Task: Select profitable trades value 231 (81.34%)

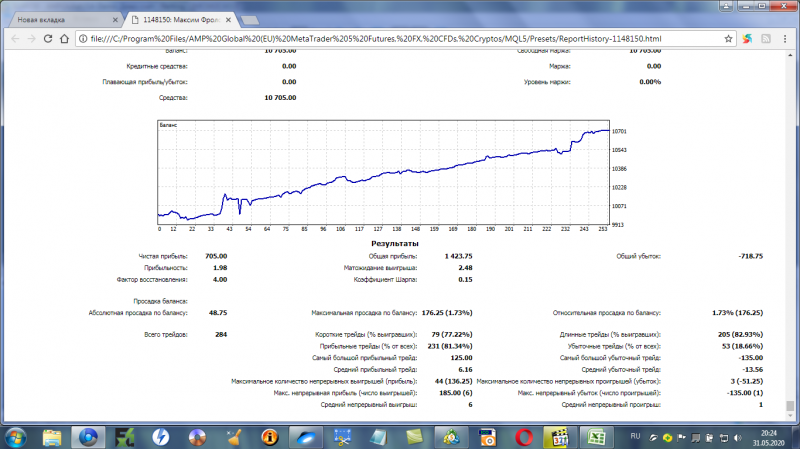Action: 449,346
